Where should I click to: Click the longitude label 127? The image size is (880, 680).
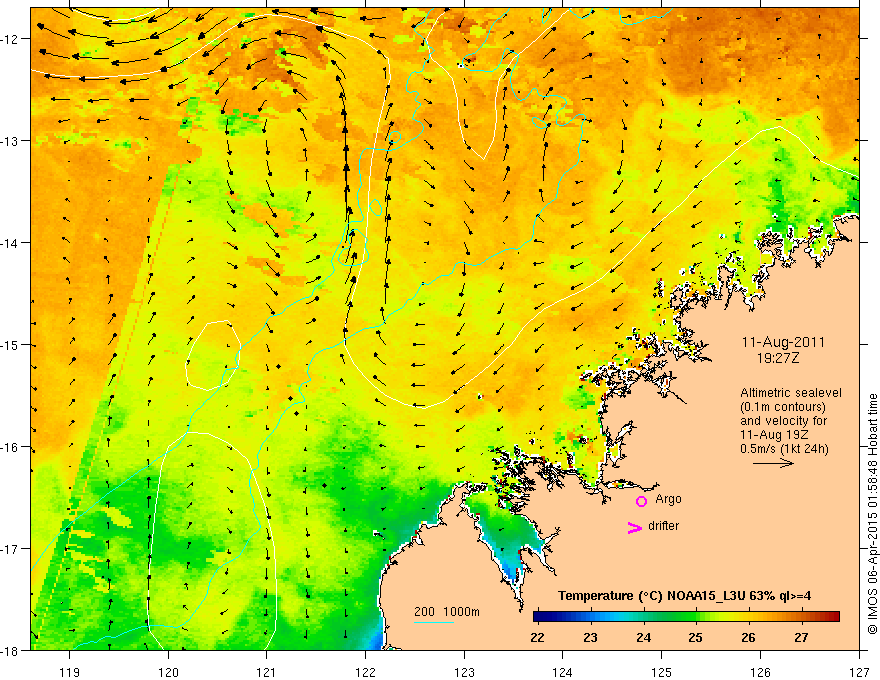[x=859, y=672]
